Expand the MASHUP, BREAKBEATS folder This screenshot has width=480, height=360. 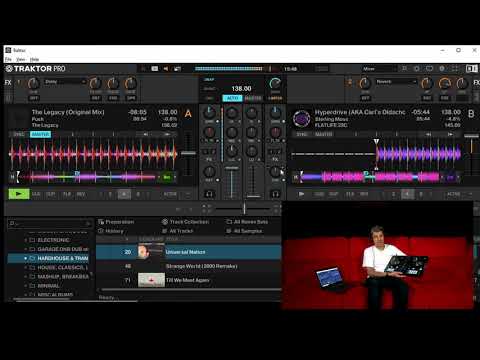26,277
